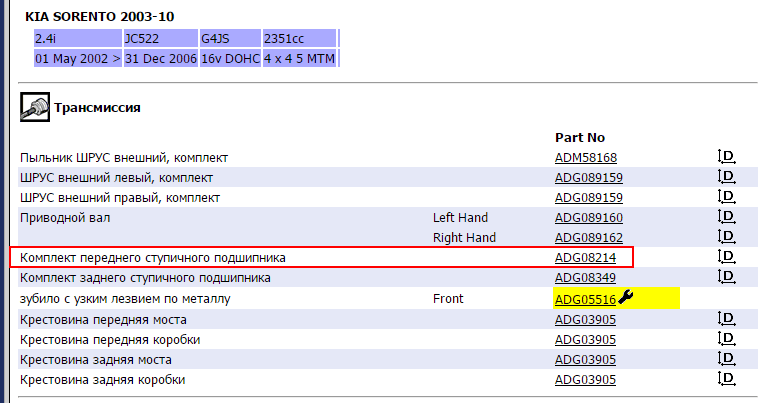The height and width of the screenshot is (403, 766).
Task: Open details icon for Пыльник ШРУС внешний row
Action: tap(727, 157)
